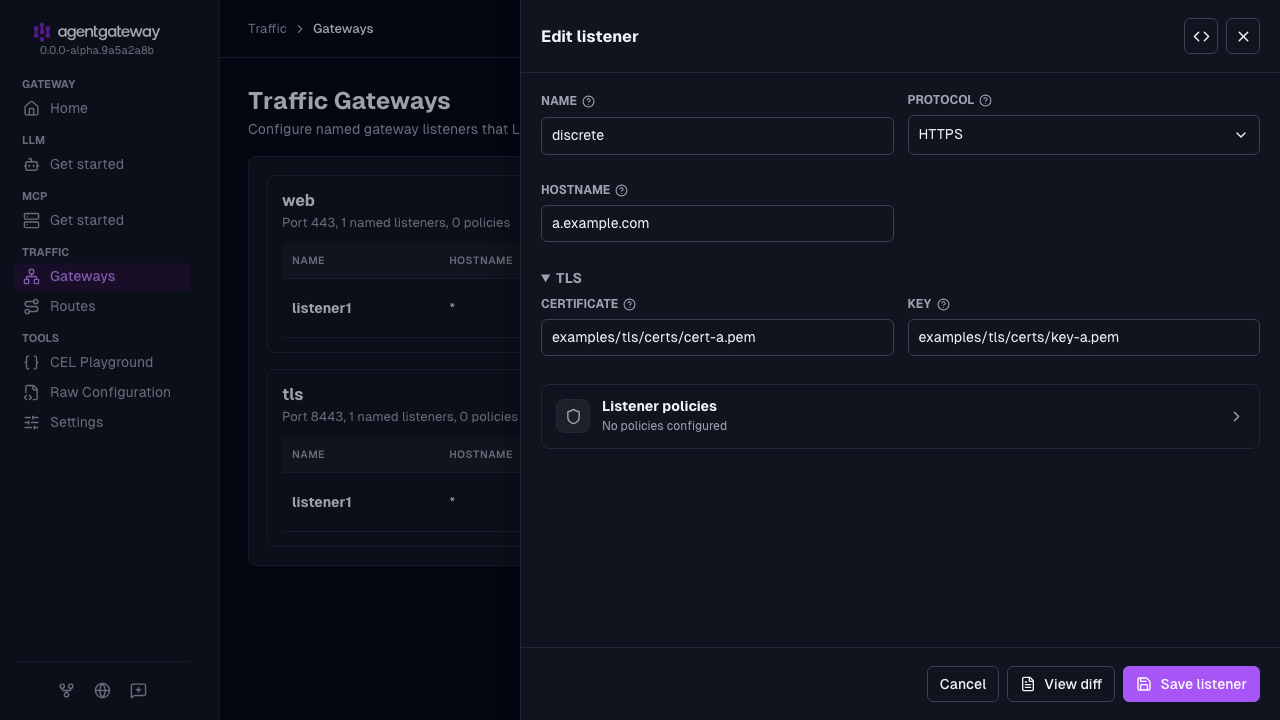Click the CEL Playground braces icon
1280x720 pixels.
[x=32, y=362]
